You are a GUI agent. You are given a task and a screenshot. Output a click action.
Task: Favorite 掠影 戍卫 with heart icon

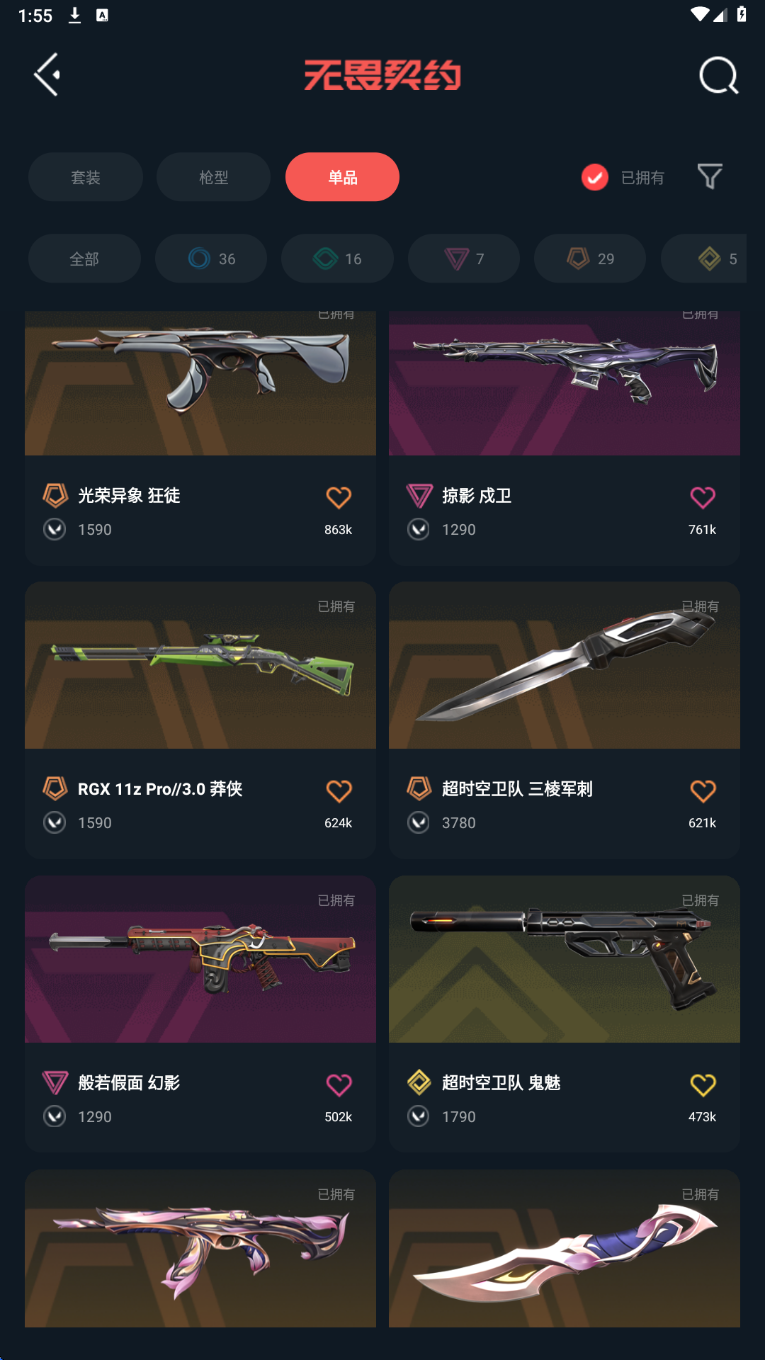[703, 497]
